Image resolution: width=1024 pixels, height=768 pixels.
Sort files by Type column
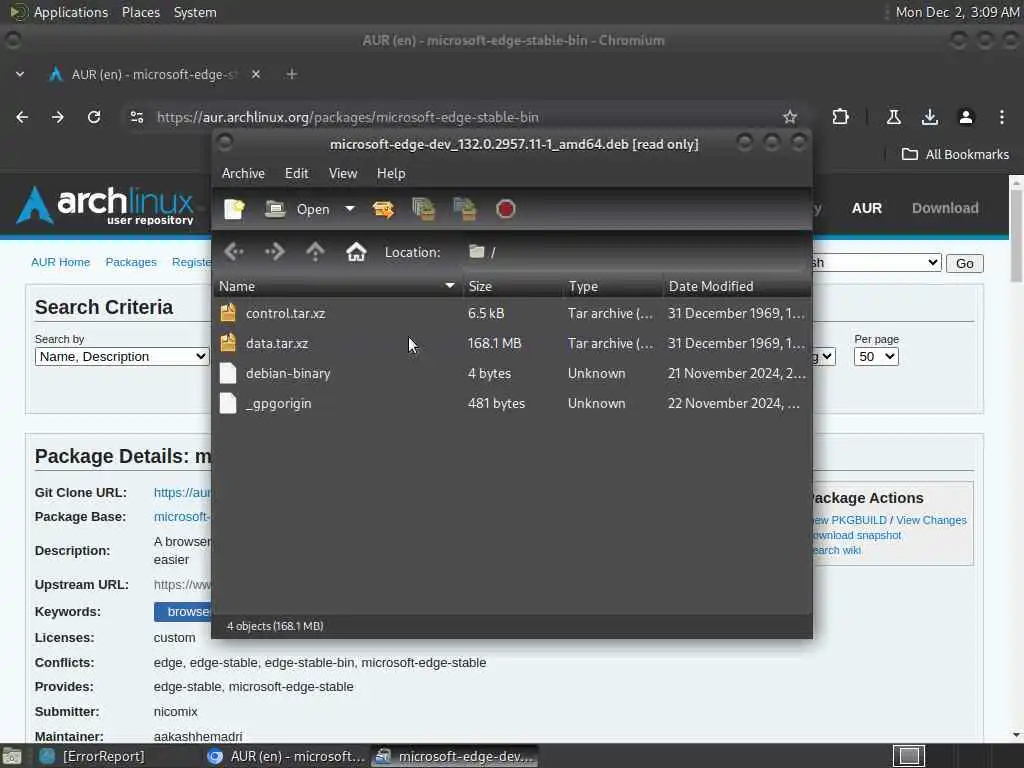613,286
